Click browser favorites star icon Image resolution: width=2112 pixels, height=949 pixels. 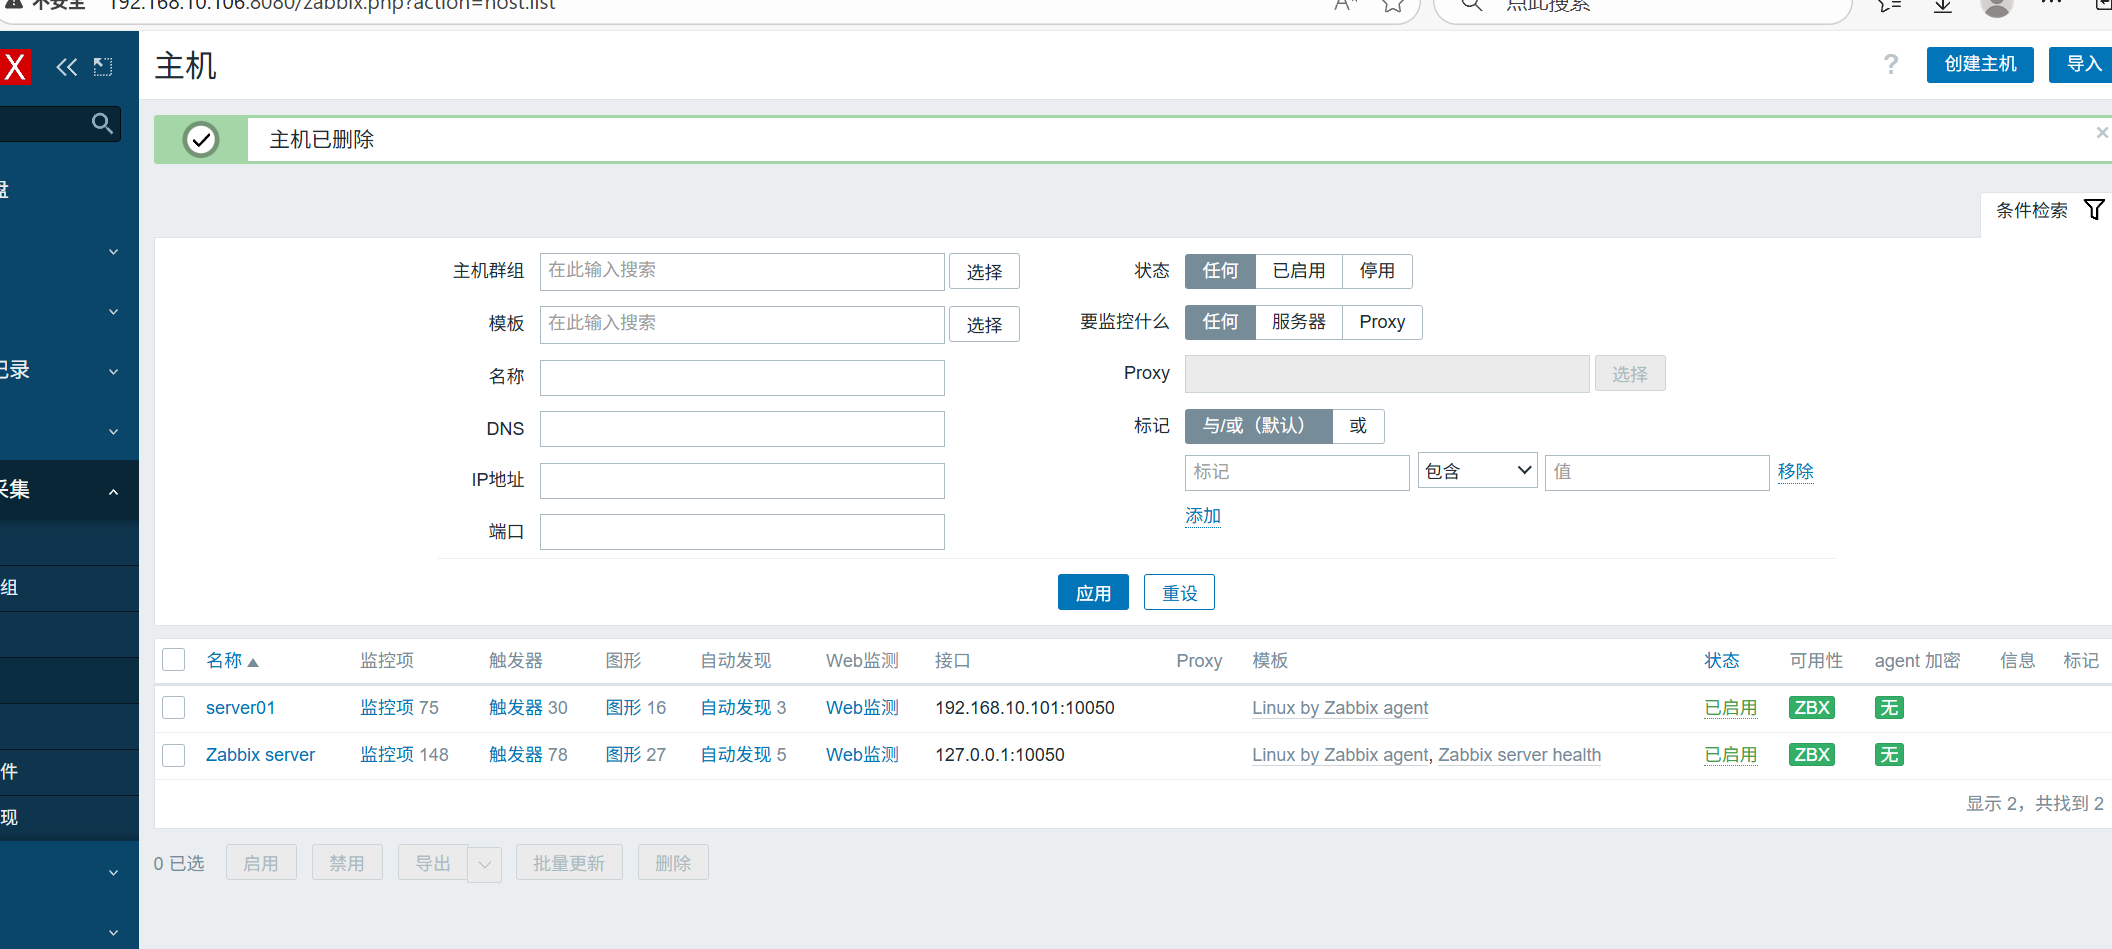1393,6
